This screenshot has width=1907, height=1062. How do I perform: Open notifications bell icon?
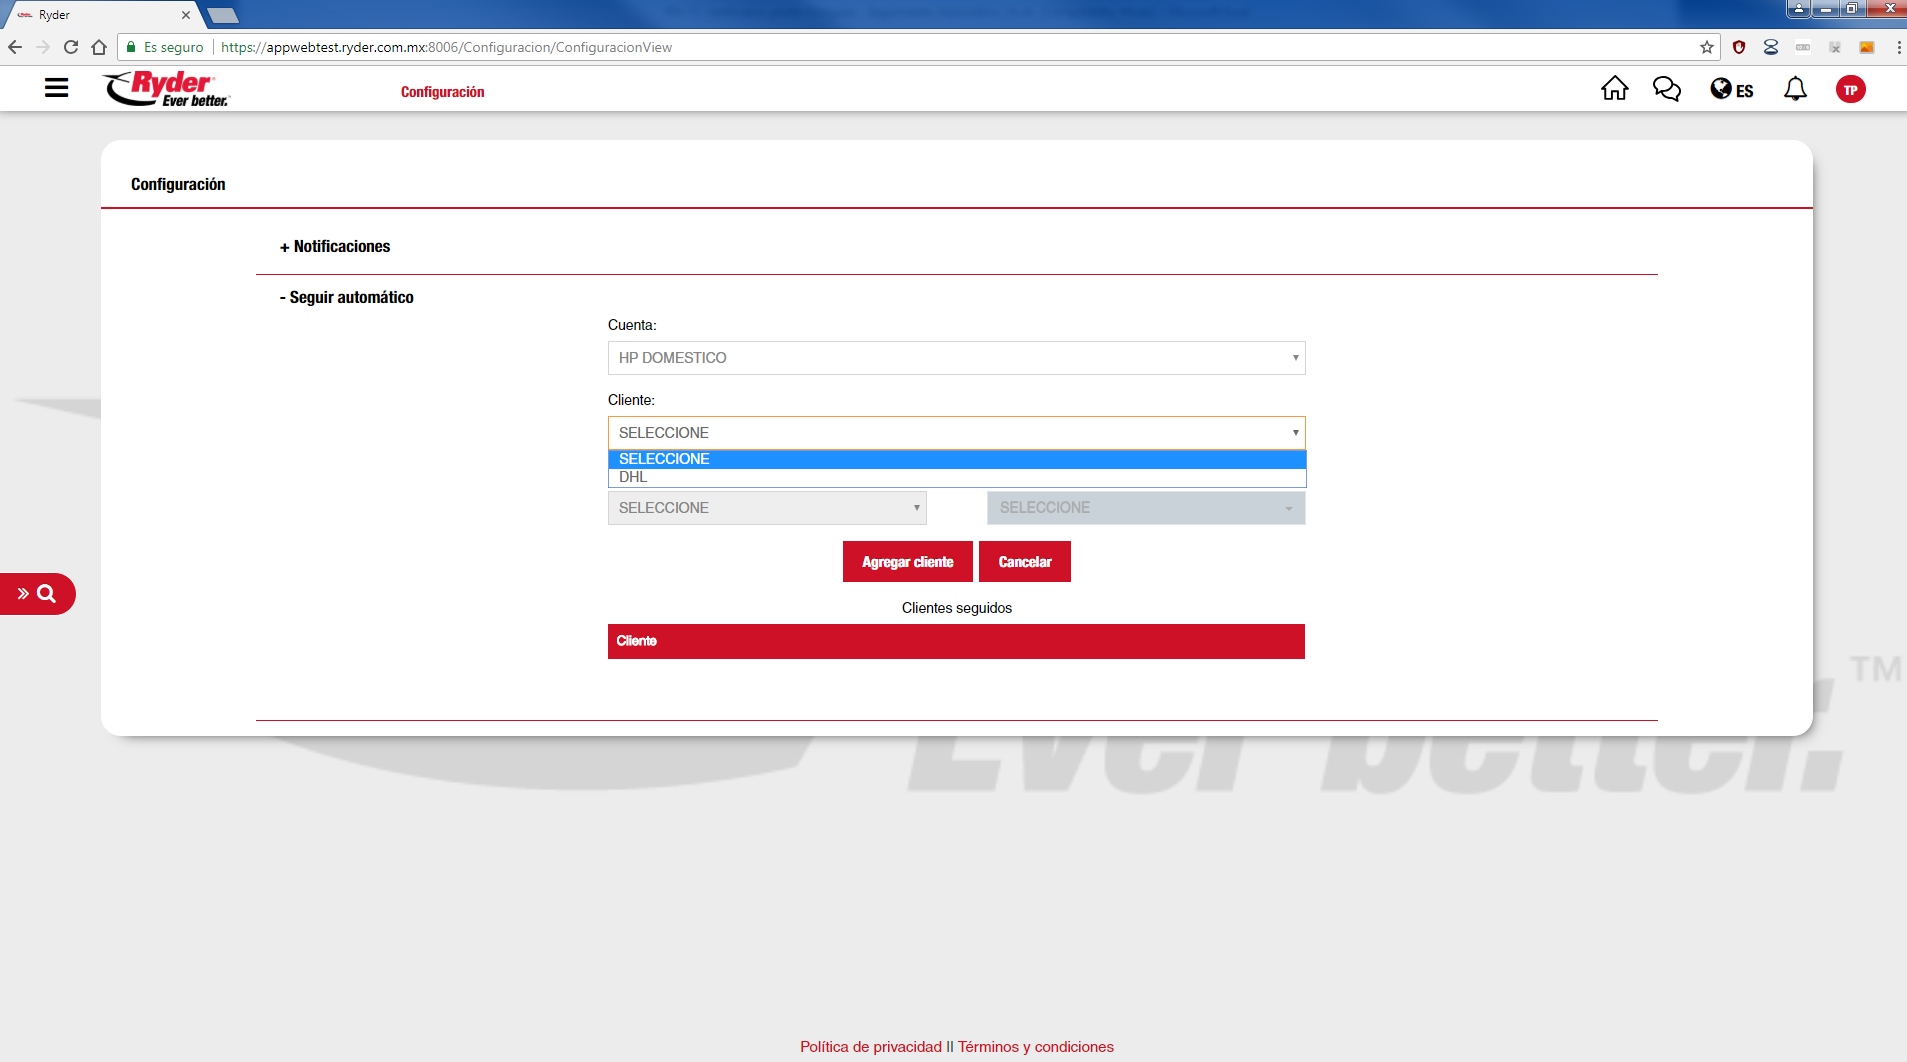[x=1795, y=89]
